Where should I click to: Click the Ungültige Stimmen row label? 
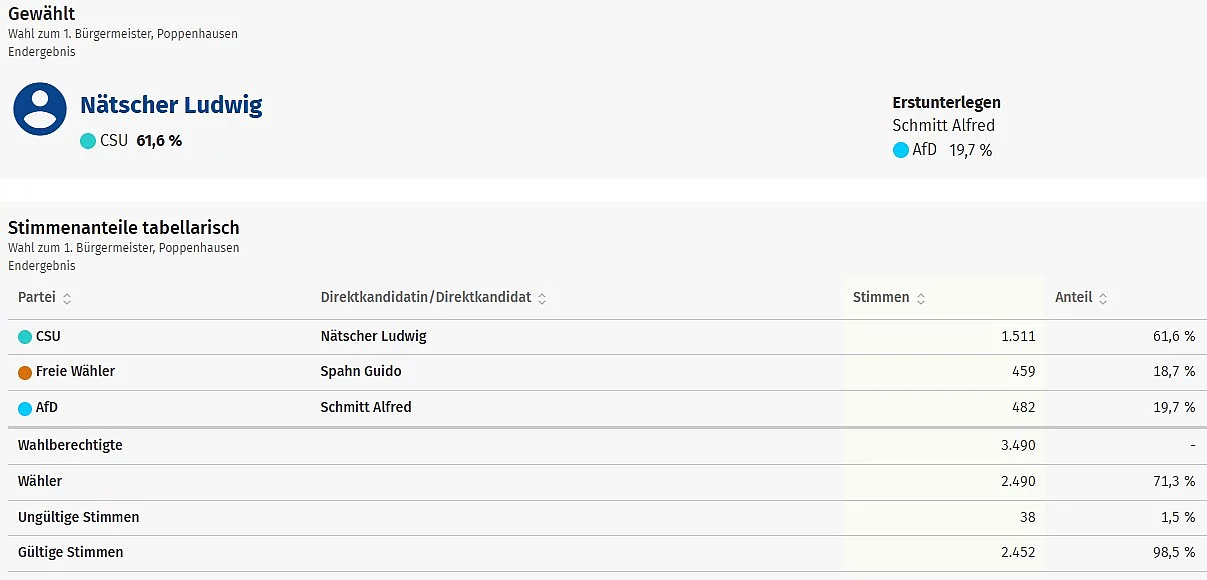79,517
